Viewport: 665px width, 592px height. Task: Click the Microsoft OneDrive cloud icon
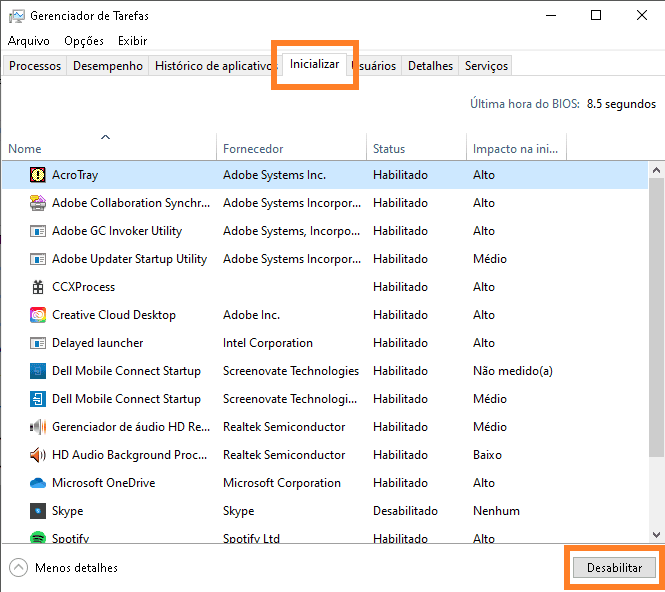pos(38,483)
